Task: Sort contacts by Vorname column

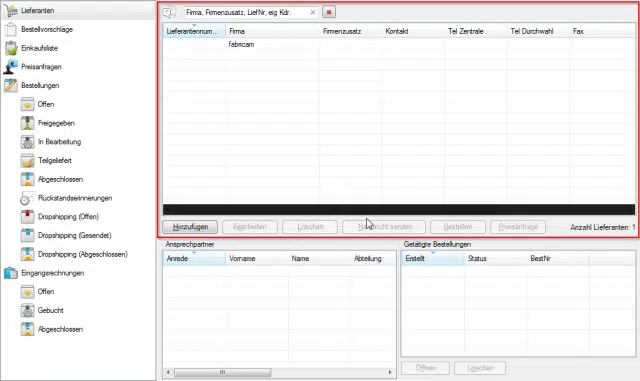Action: pyautogui.click(x=257, y=258)
